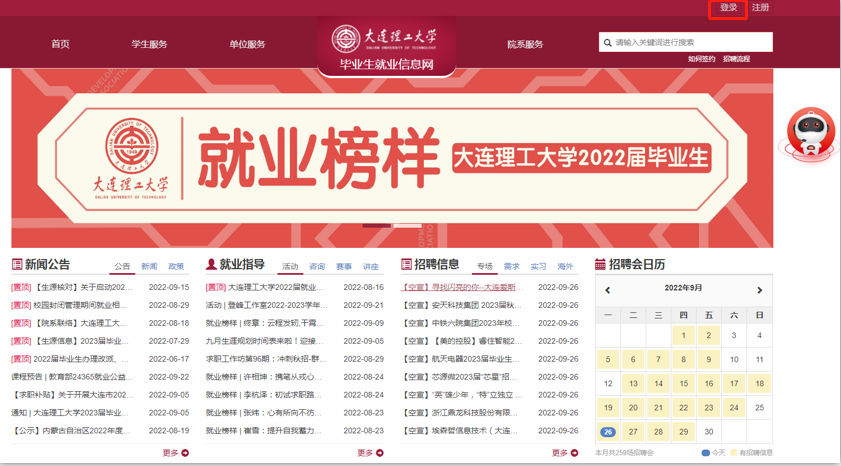This screenshot has height=466, width=841.
Task: Switch to 政策 tab in 新闻公告
Action: coord(176,266)
